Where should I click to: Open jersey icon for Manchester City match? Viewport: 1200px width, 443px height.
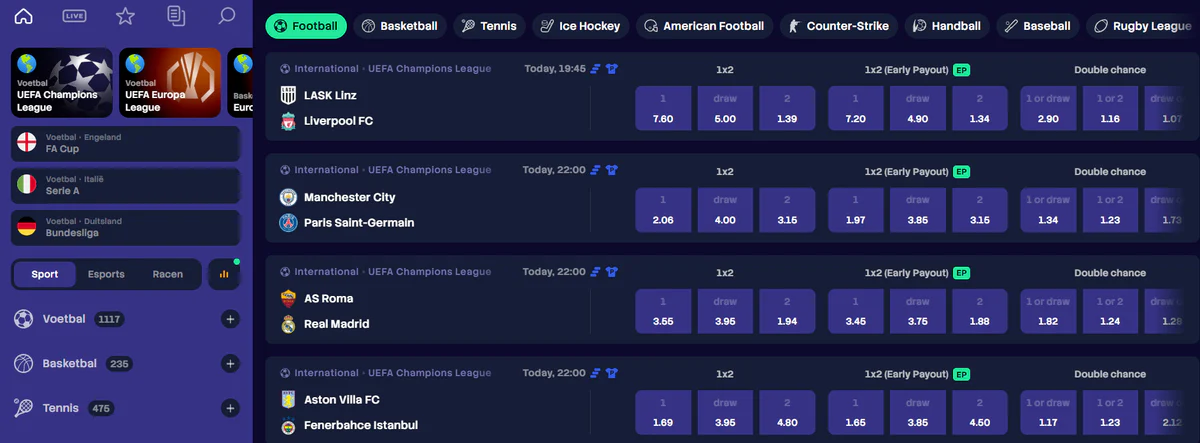click(x=612, y=170)
